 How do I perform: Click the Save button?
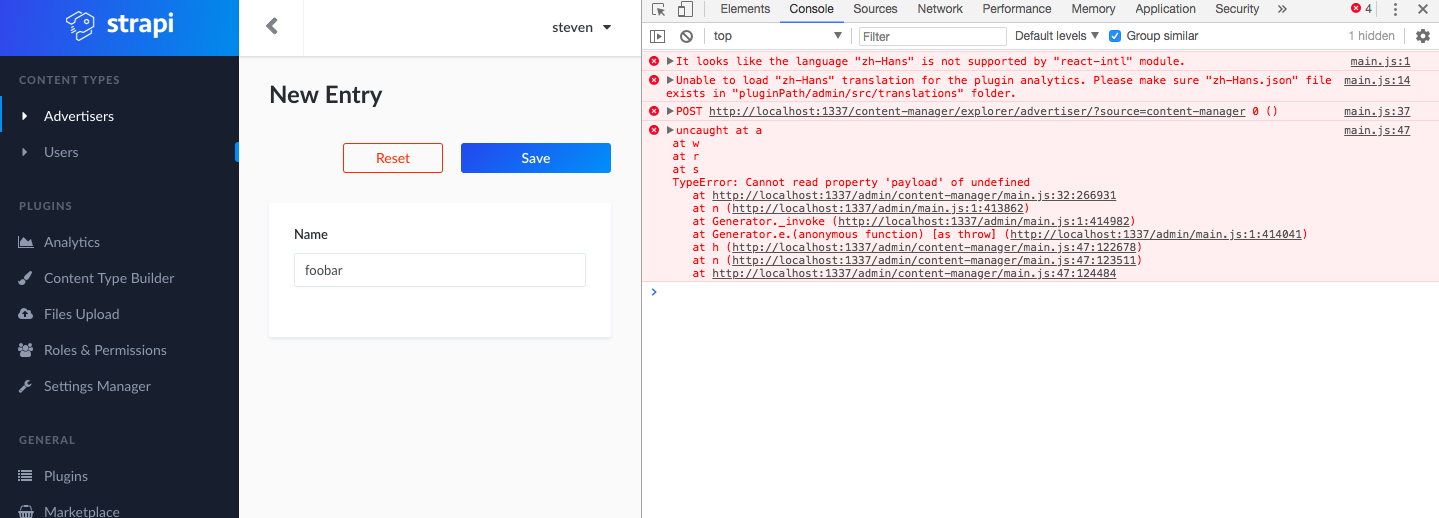(x=536, y=158)
